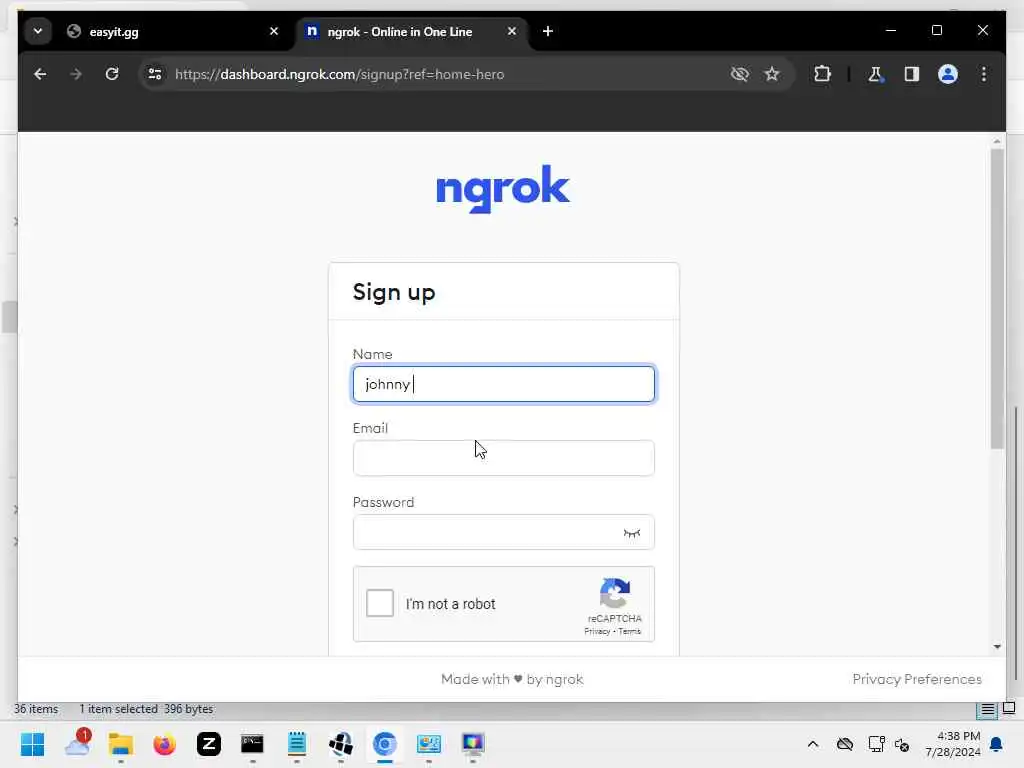Open reCAPTCHA Privacy link
The image size is (1024, 768).
click(597, 632)
